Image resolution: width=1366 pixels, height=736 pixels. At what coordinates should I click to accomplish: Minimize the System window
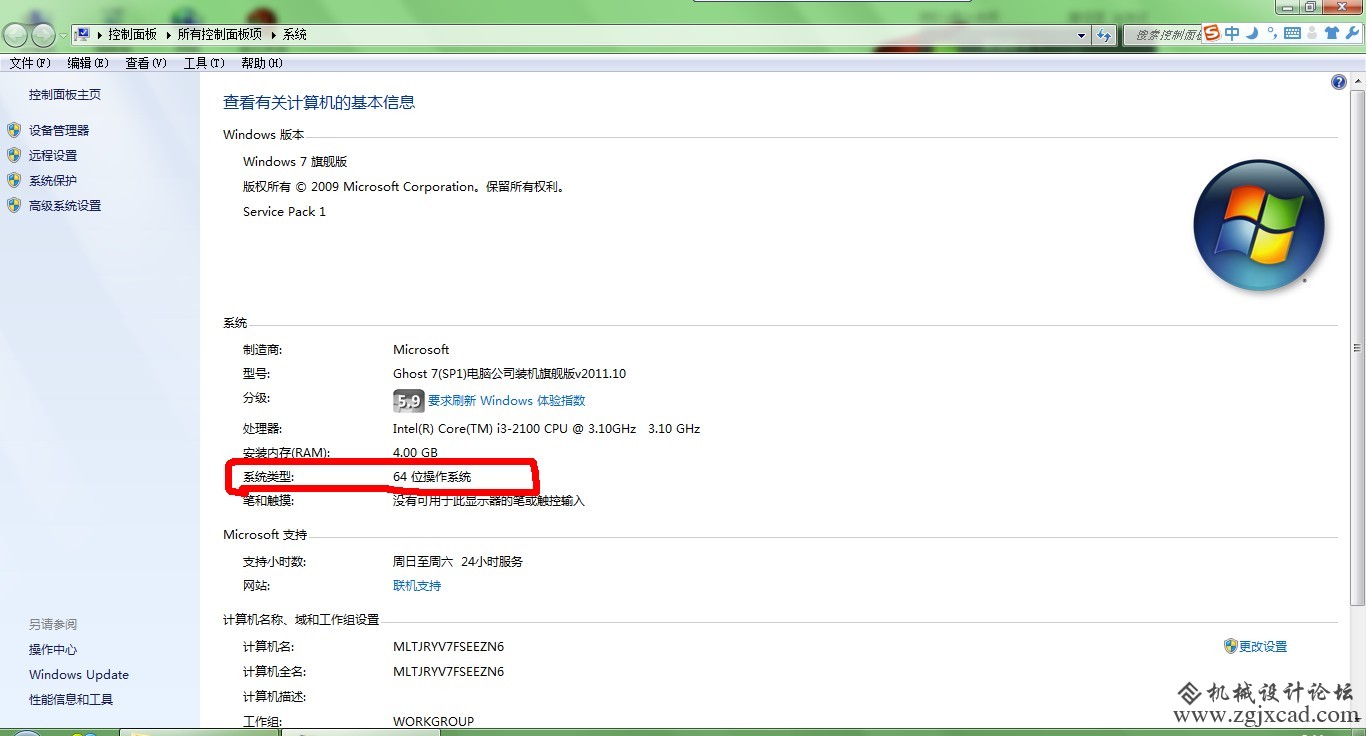[1287, 6]
